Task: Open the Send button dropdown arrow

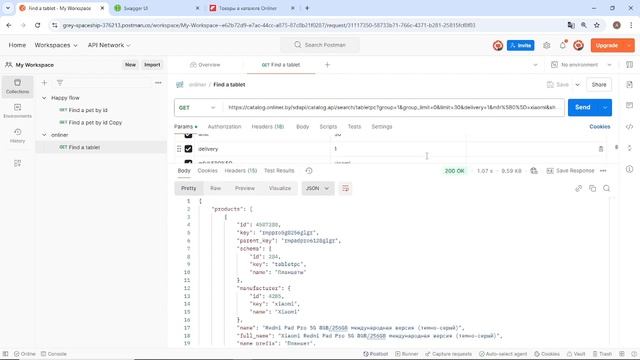Action: [605, 107]
